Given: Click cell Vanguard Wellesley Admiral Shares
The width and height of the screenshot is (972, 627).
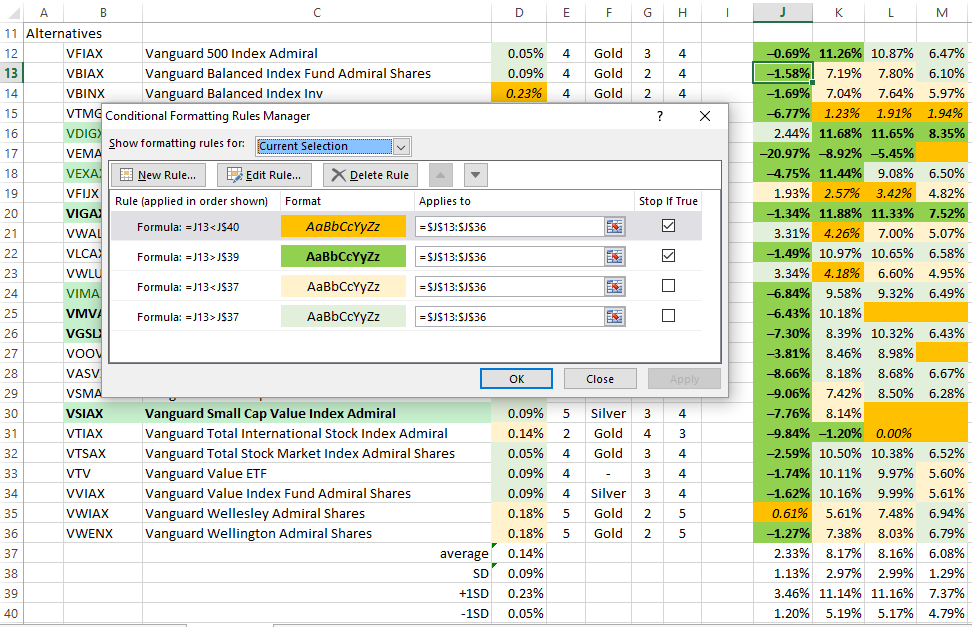Looking at the screenshot, I should (x=317, y=514).
